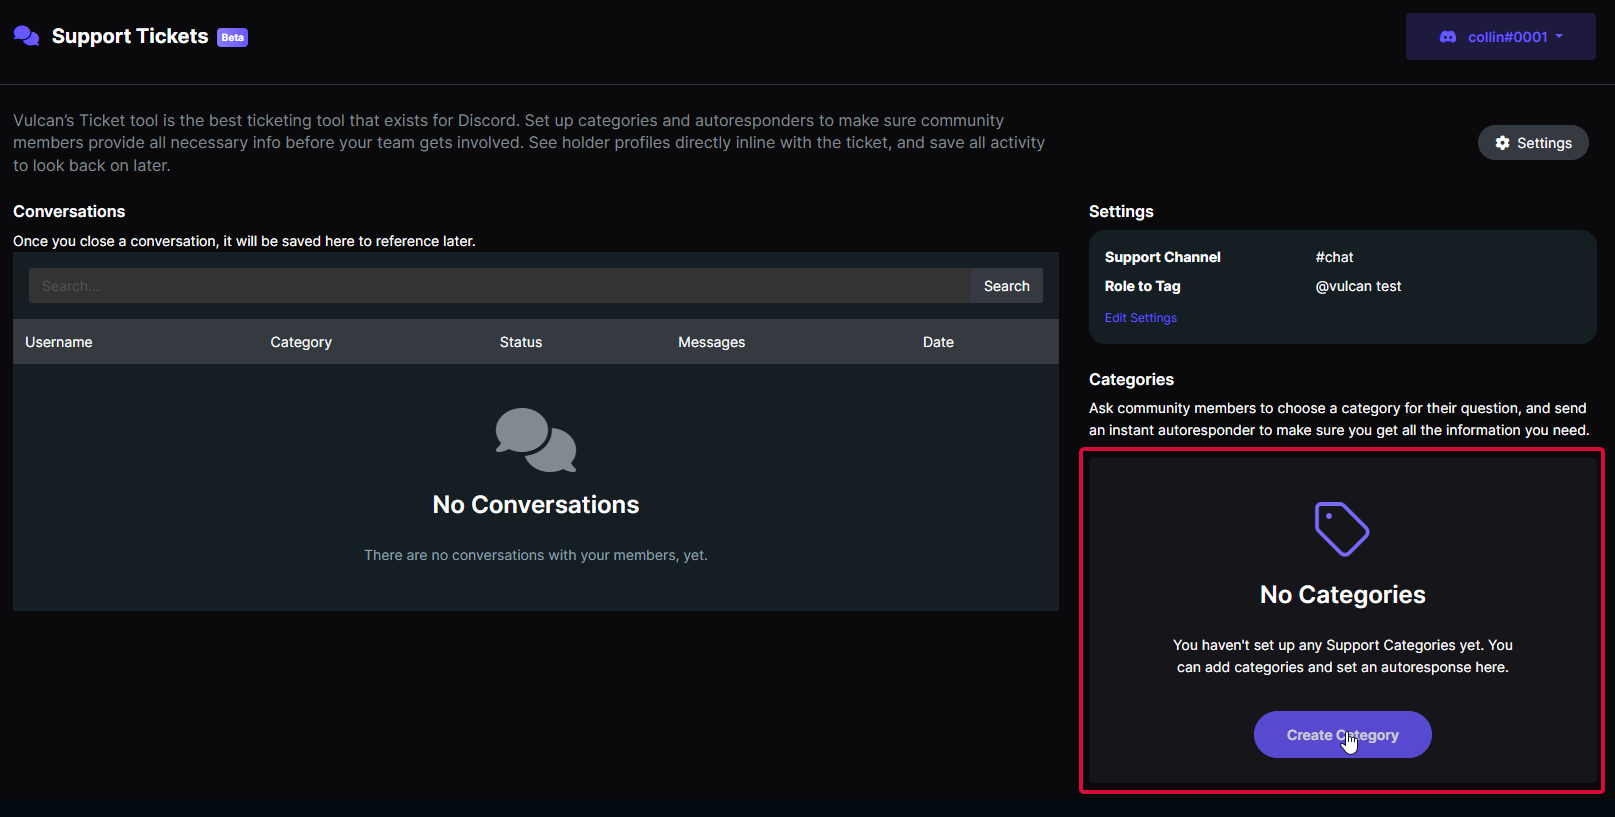1615x817 pixels.
Task: Open the Settings button at top right
Action: pyautogui.click(x=1533, y=143)
